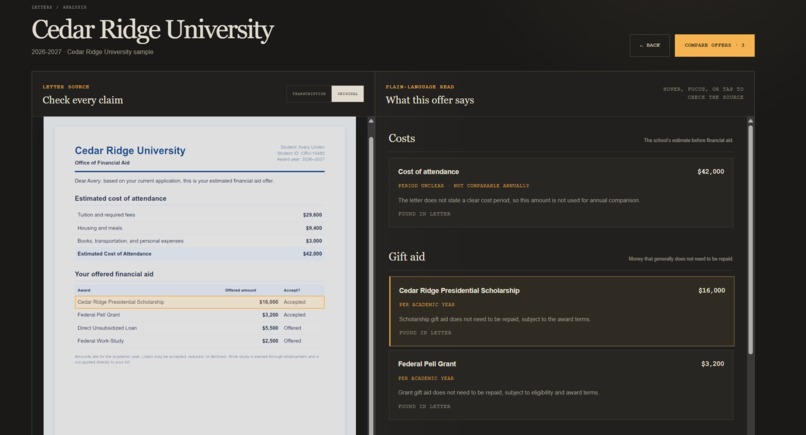Select the Cedar Ridge Presidential Scholarship card
Viewport: 806px width, 435px height.
pos(561,311)
